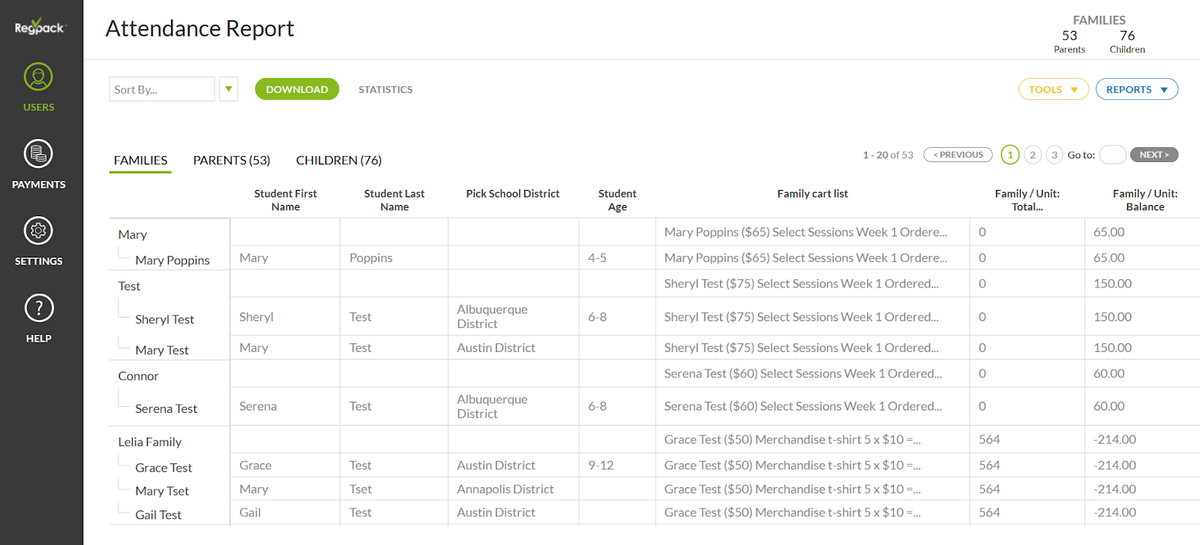
Task: Select the Families tab
Action: point(140,160)
